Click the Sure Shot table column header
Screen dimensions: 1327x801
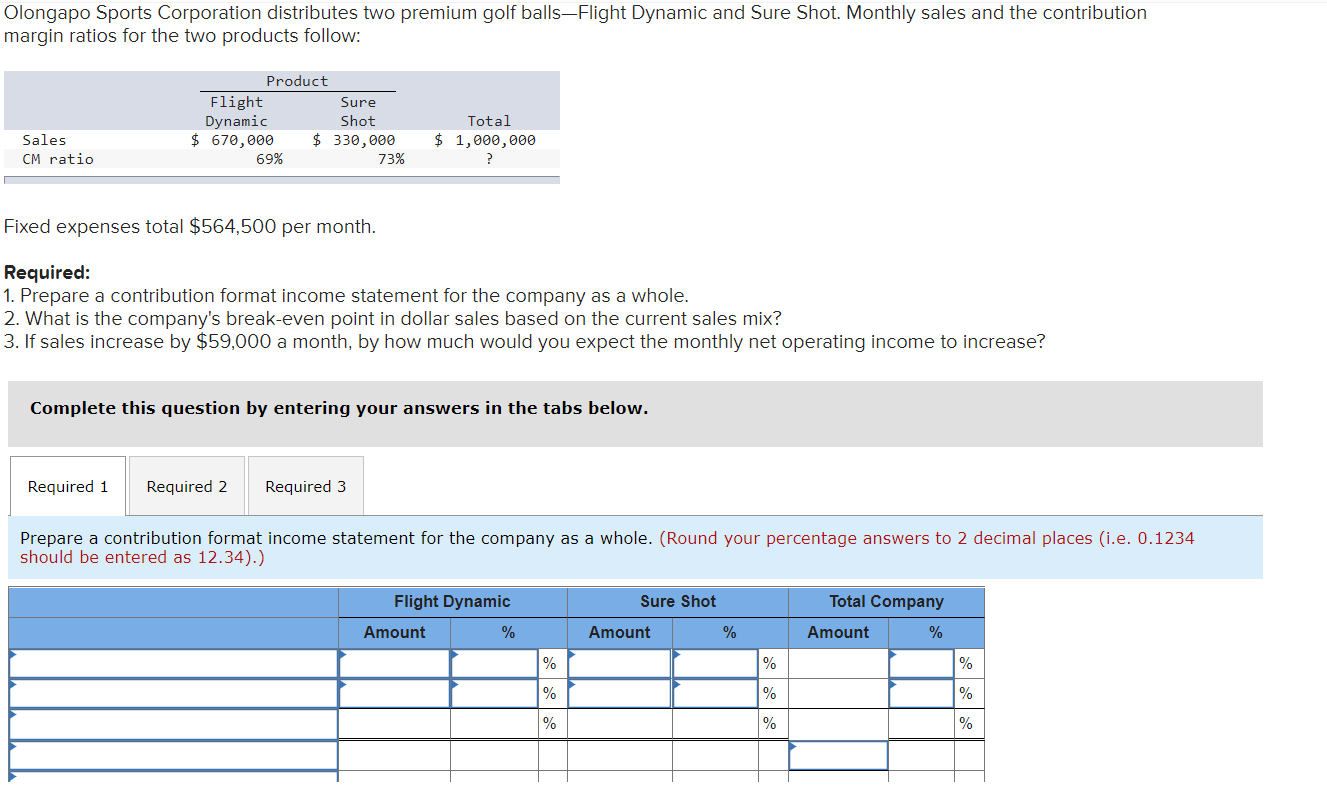click(x=678, y=602)
